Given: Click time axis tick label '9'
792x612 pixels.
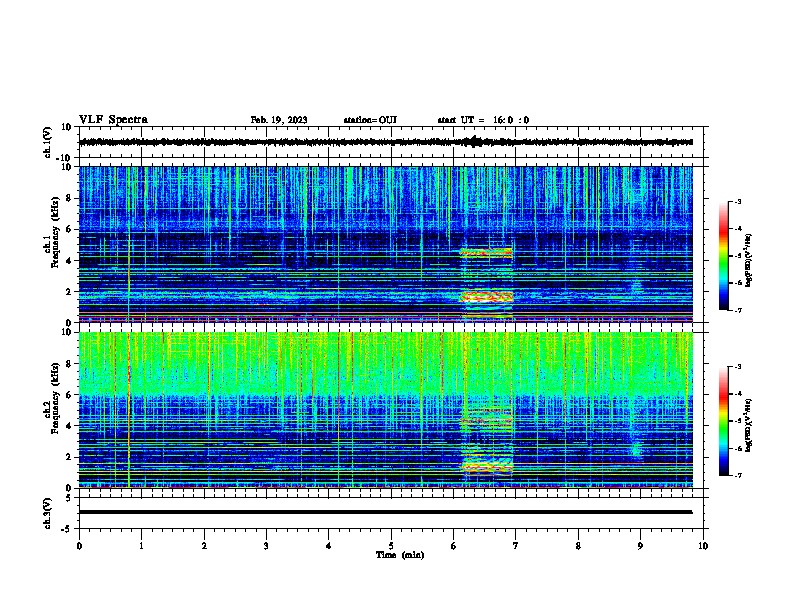Looking at the screenshot, I should click(x=640, y=546).
